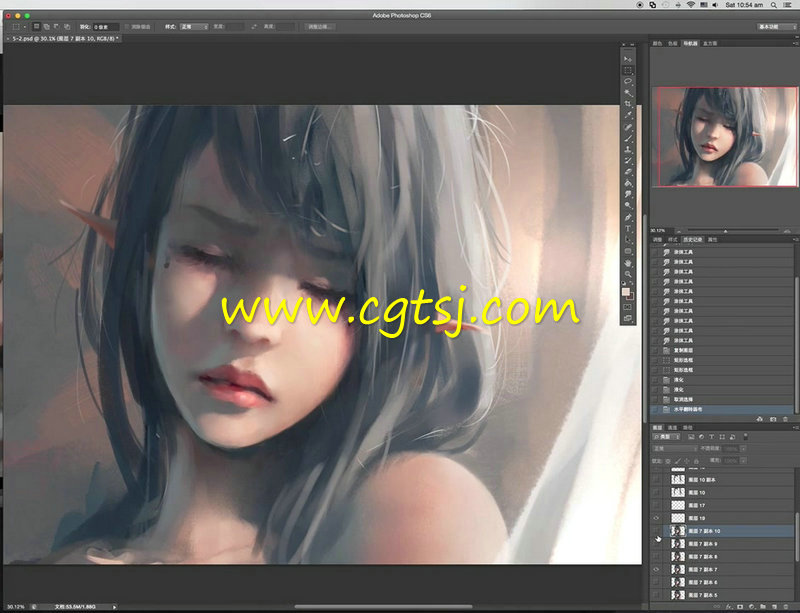Switch to the 路径 tab

(x=688, y=428)
